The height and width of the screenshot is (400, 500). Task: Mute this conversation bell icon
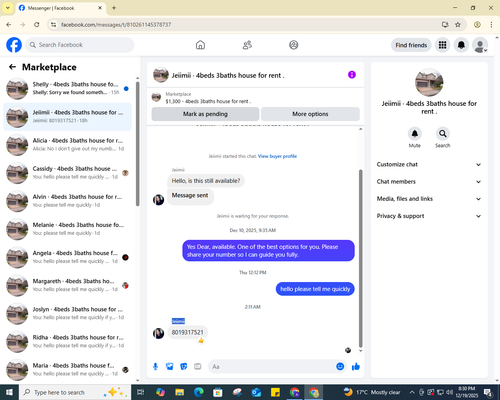pyautogui.click(x=415, y=134)
